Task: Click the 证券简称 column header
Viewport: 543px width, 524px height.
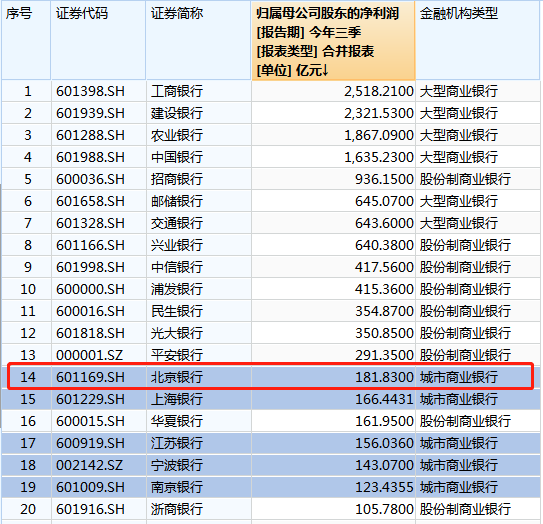Action: pos(198,40)
